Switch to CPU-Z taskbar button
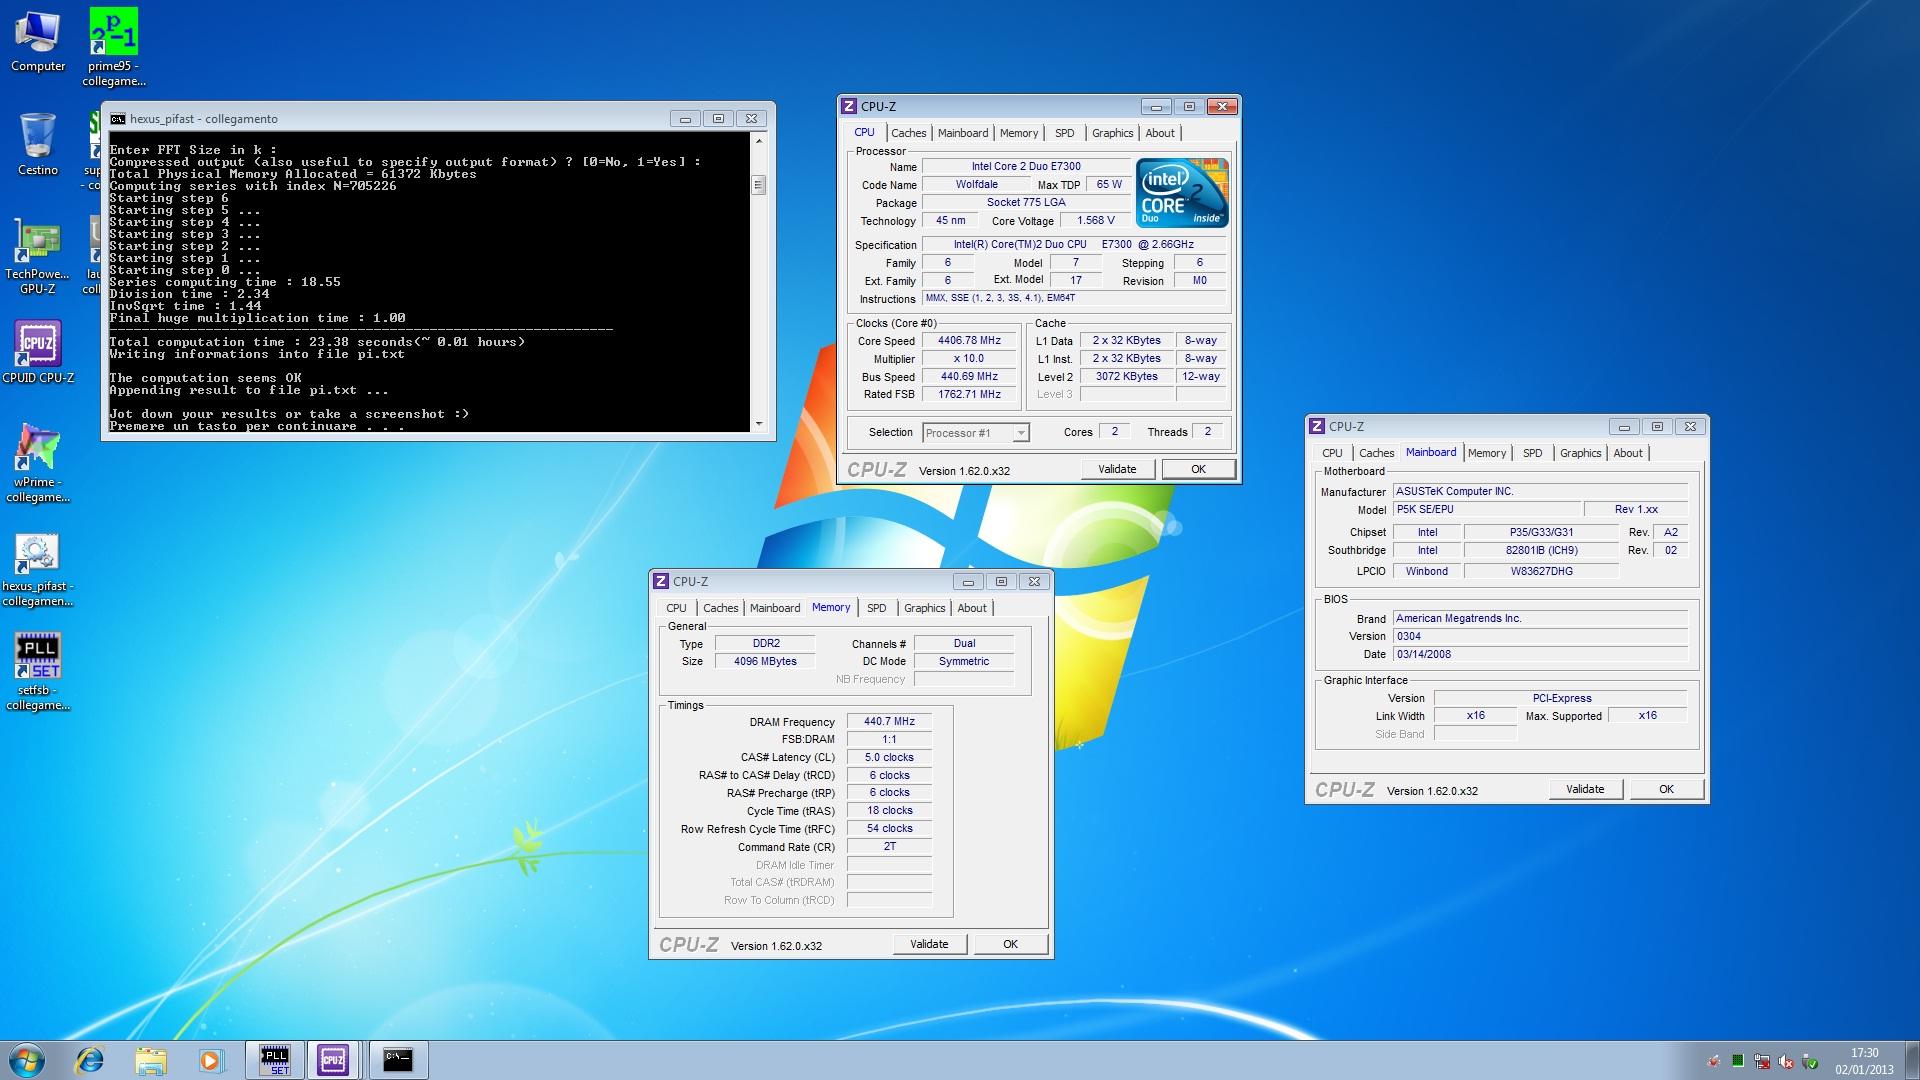The width and height of the screenshot is (1920, 1080). pos(334,1060)
